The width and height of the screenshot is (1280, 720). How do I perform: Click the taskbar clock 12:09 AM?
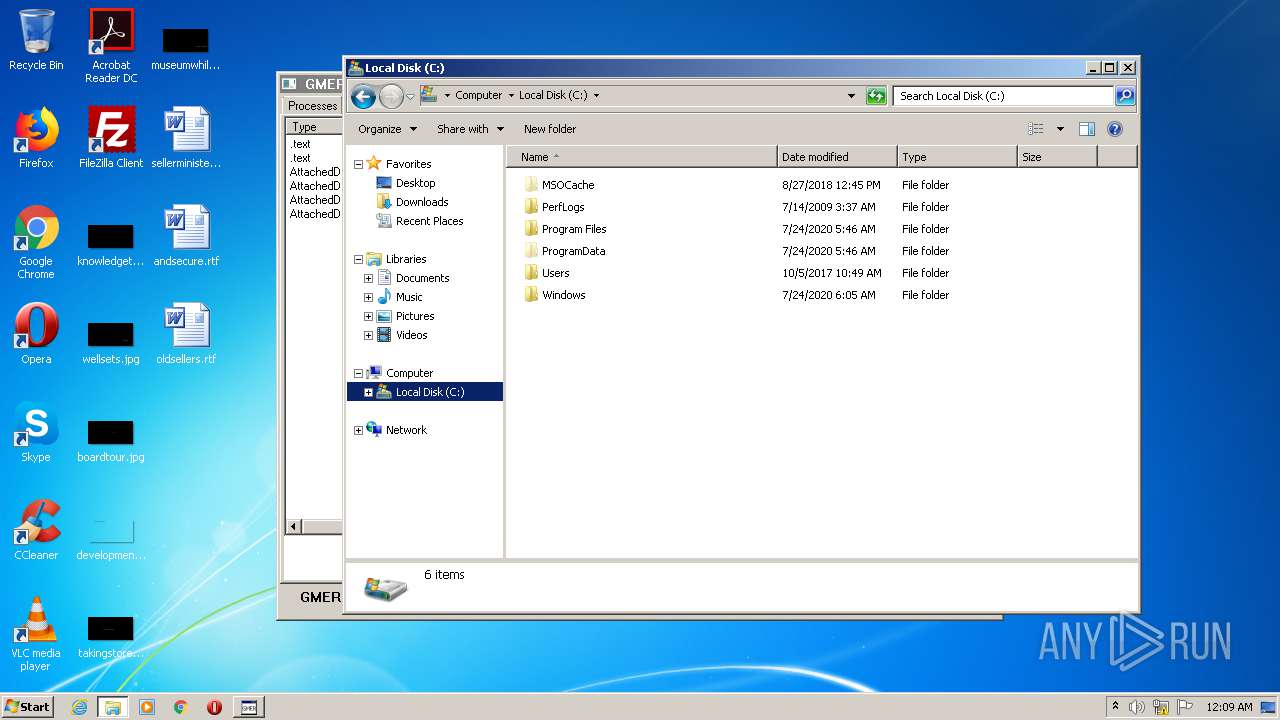click(1229, 707)
